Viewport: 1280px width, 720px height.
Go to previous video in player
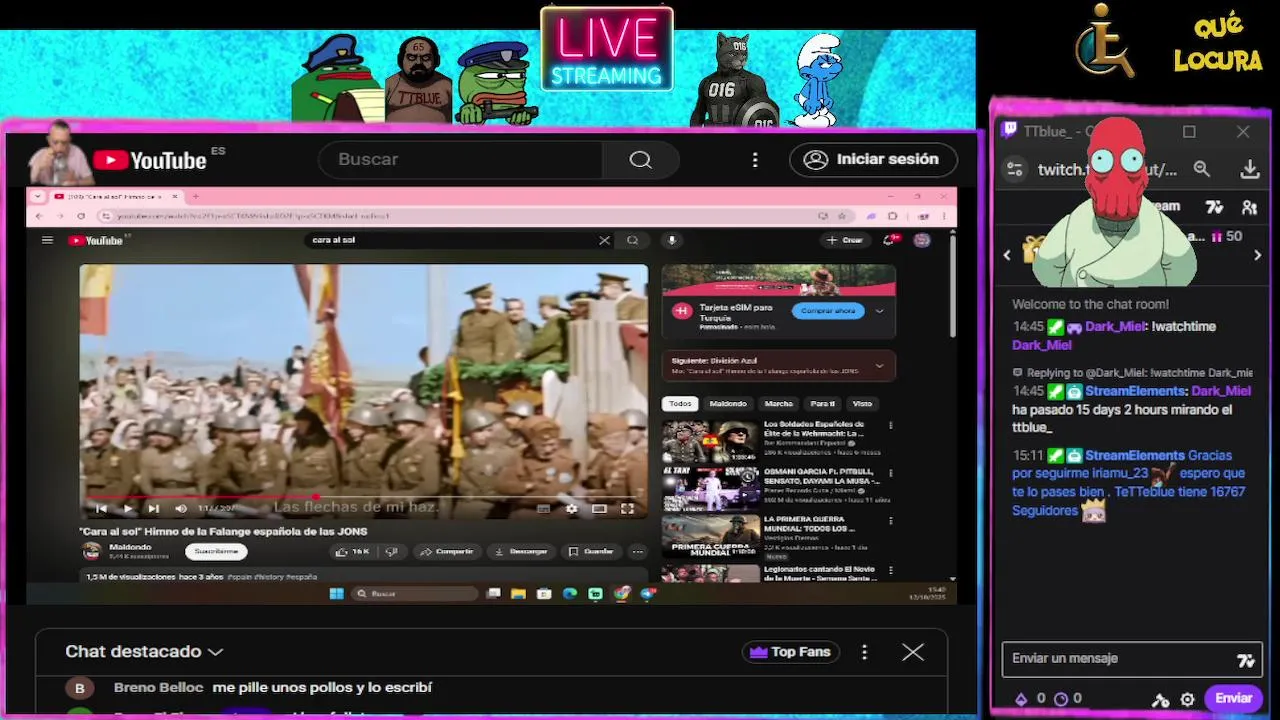click(101, 509)
